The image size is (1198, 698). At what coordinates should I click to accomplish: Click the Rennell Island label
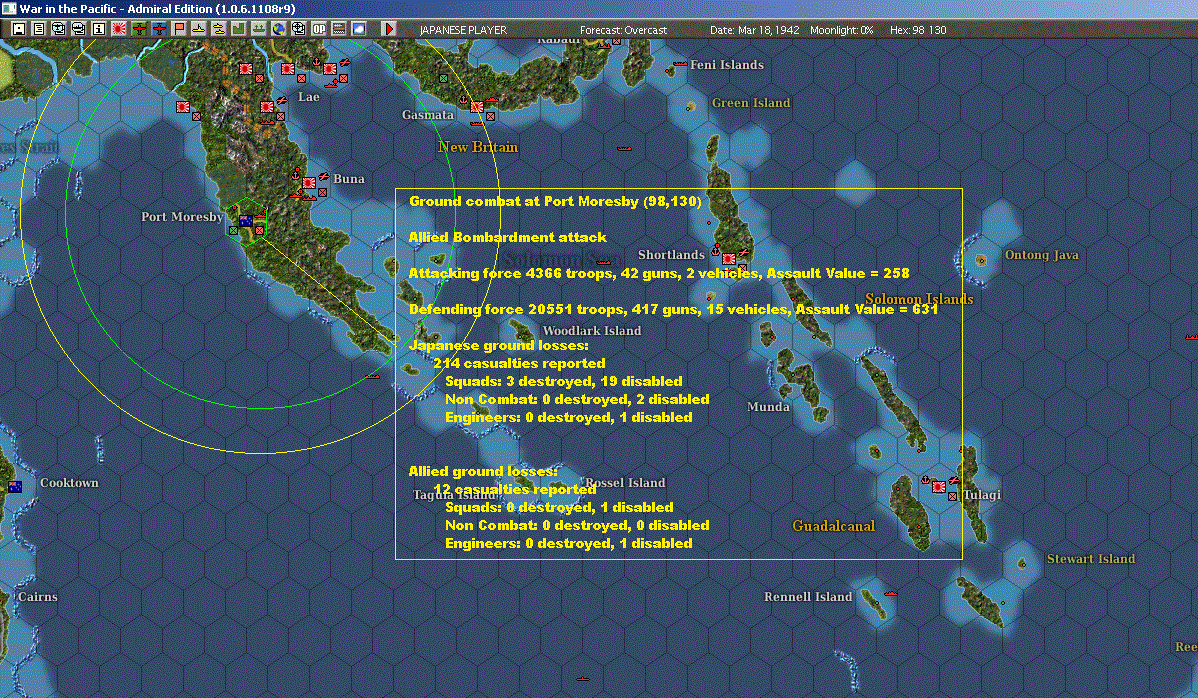tap(808, 597)
